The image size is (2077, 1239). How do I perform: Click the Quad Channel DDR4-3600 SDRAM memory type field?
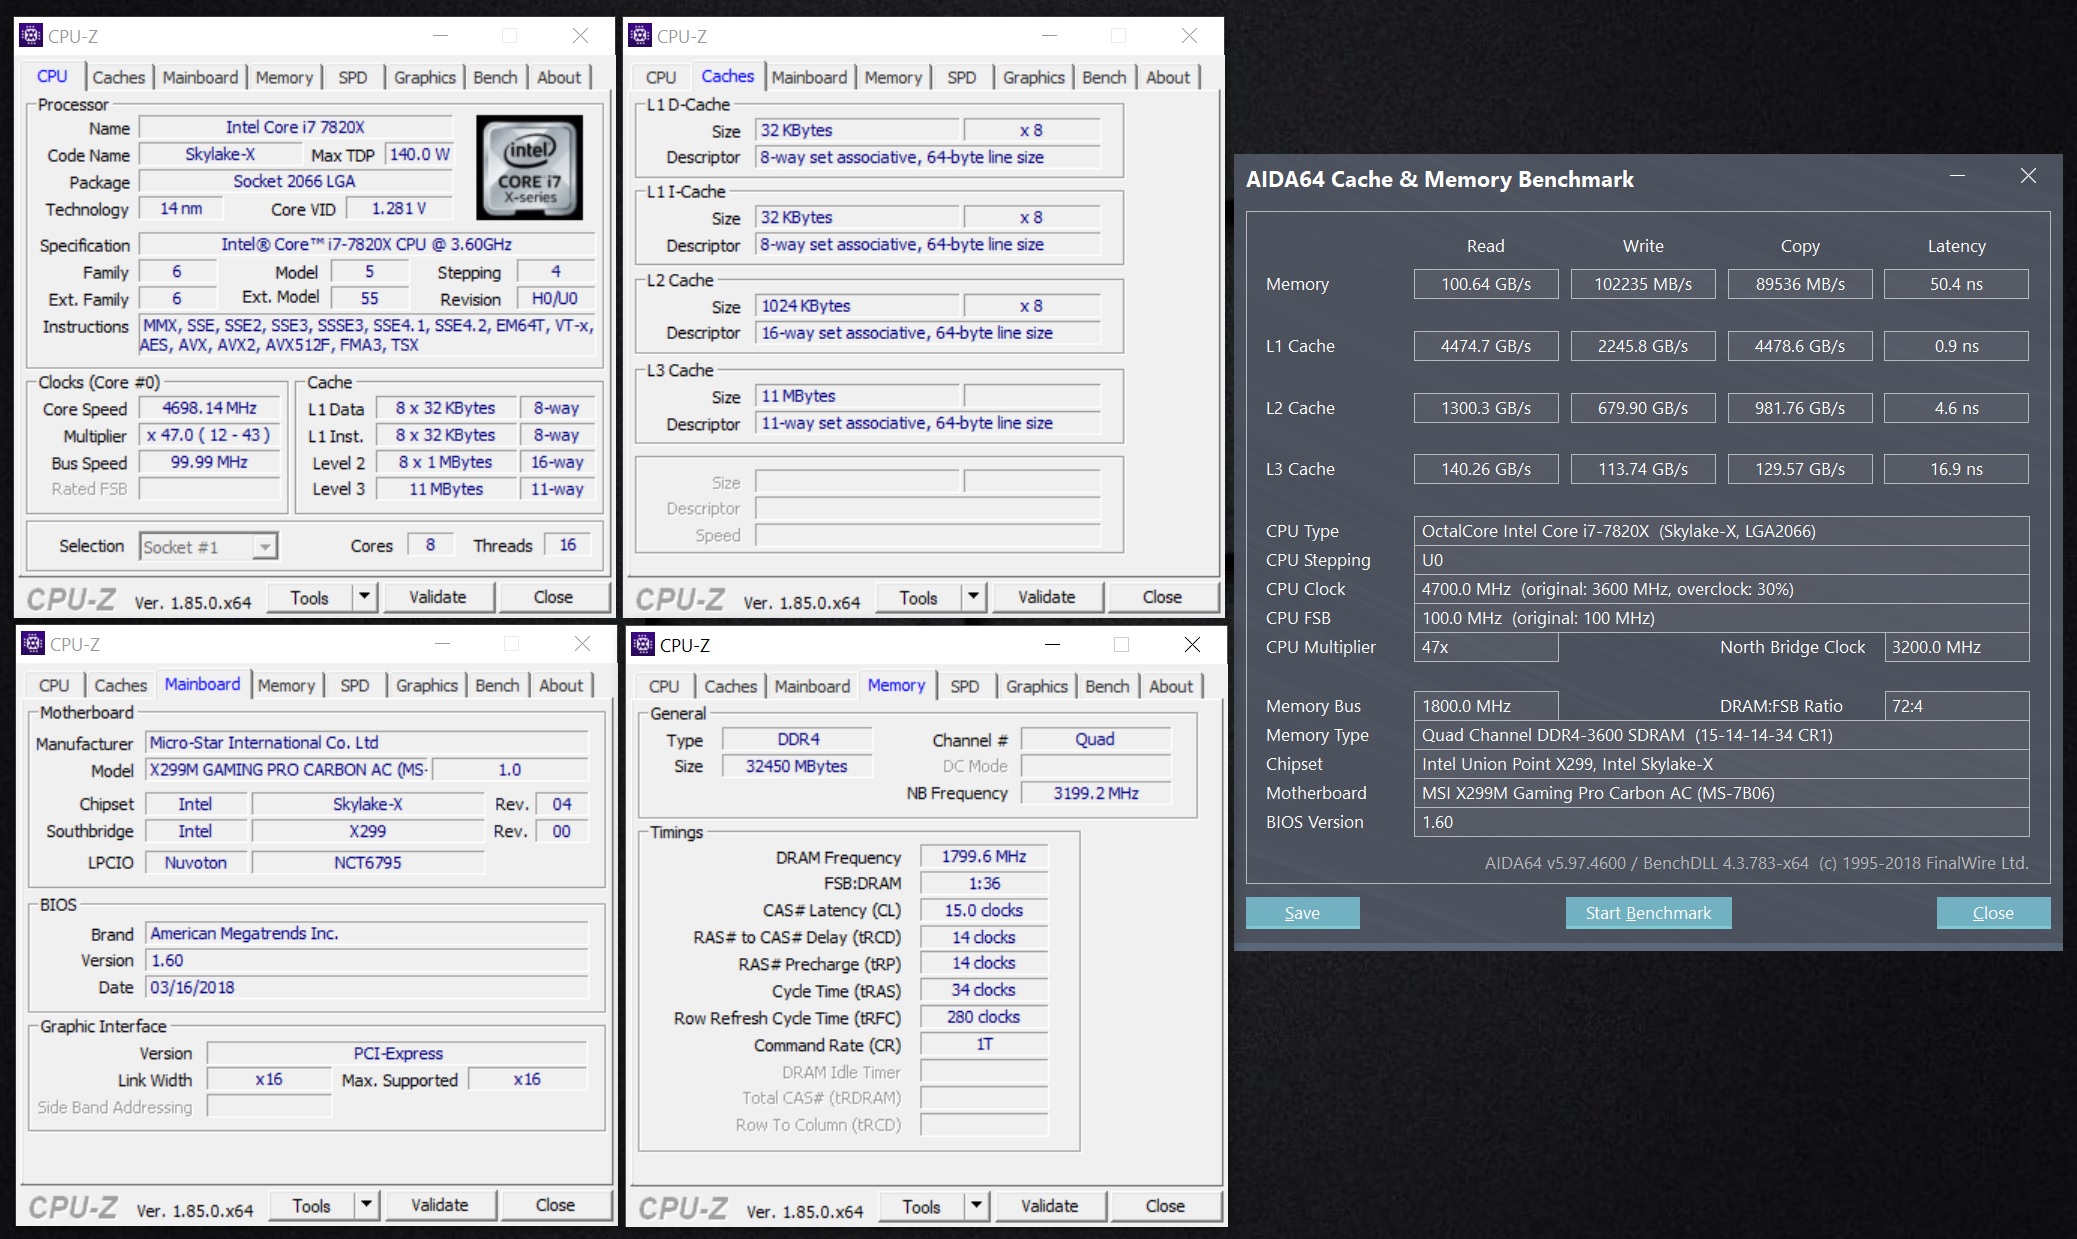coord(1721,735)
